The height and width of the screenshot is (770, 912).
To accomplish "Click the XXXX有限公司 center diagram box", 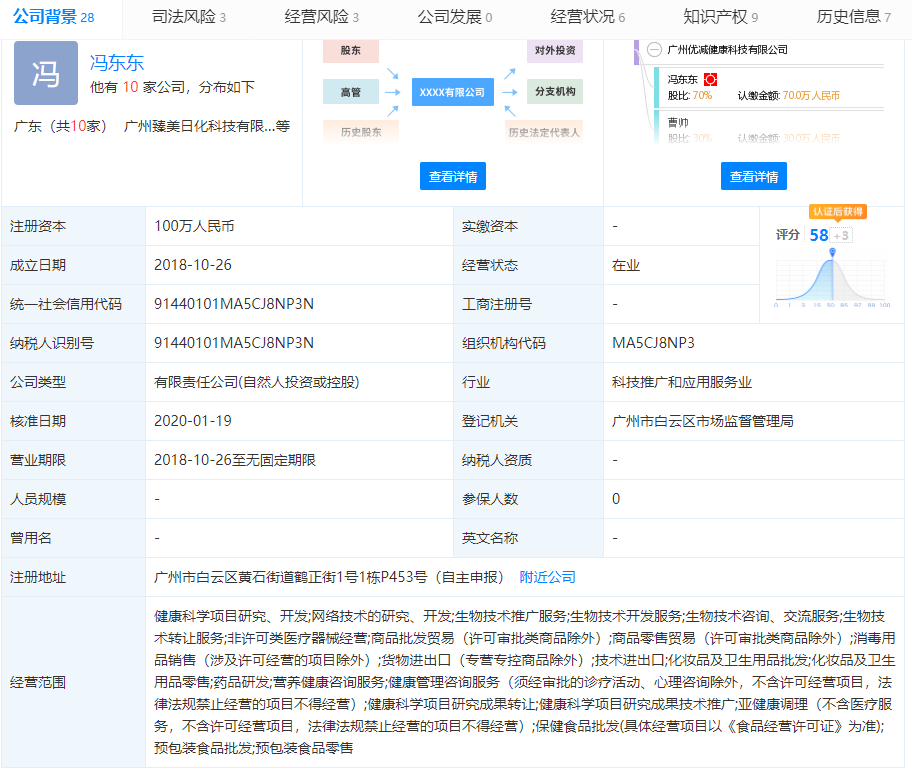I will (x=451, y=92).
